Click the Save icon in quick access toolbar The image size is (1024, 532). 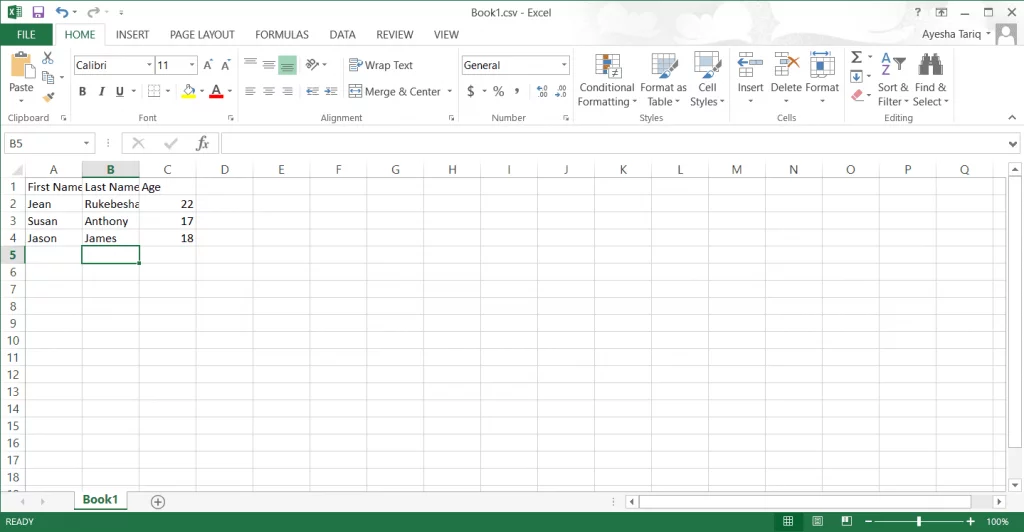(38, 12)
